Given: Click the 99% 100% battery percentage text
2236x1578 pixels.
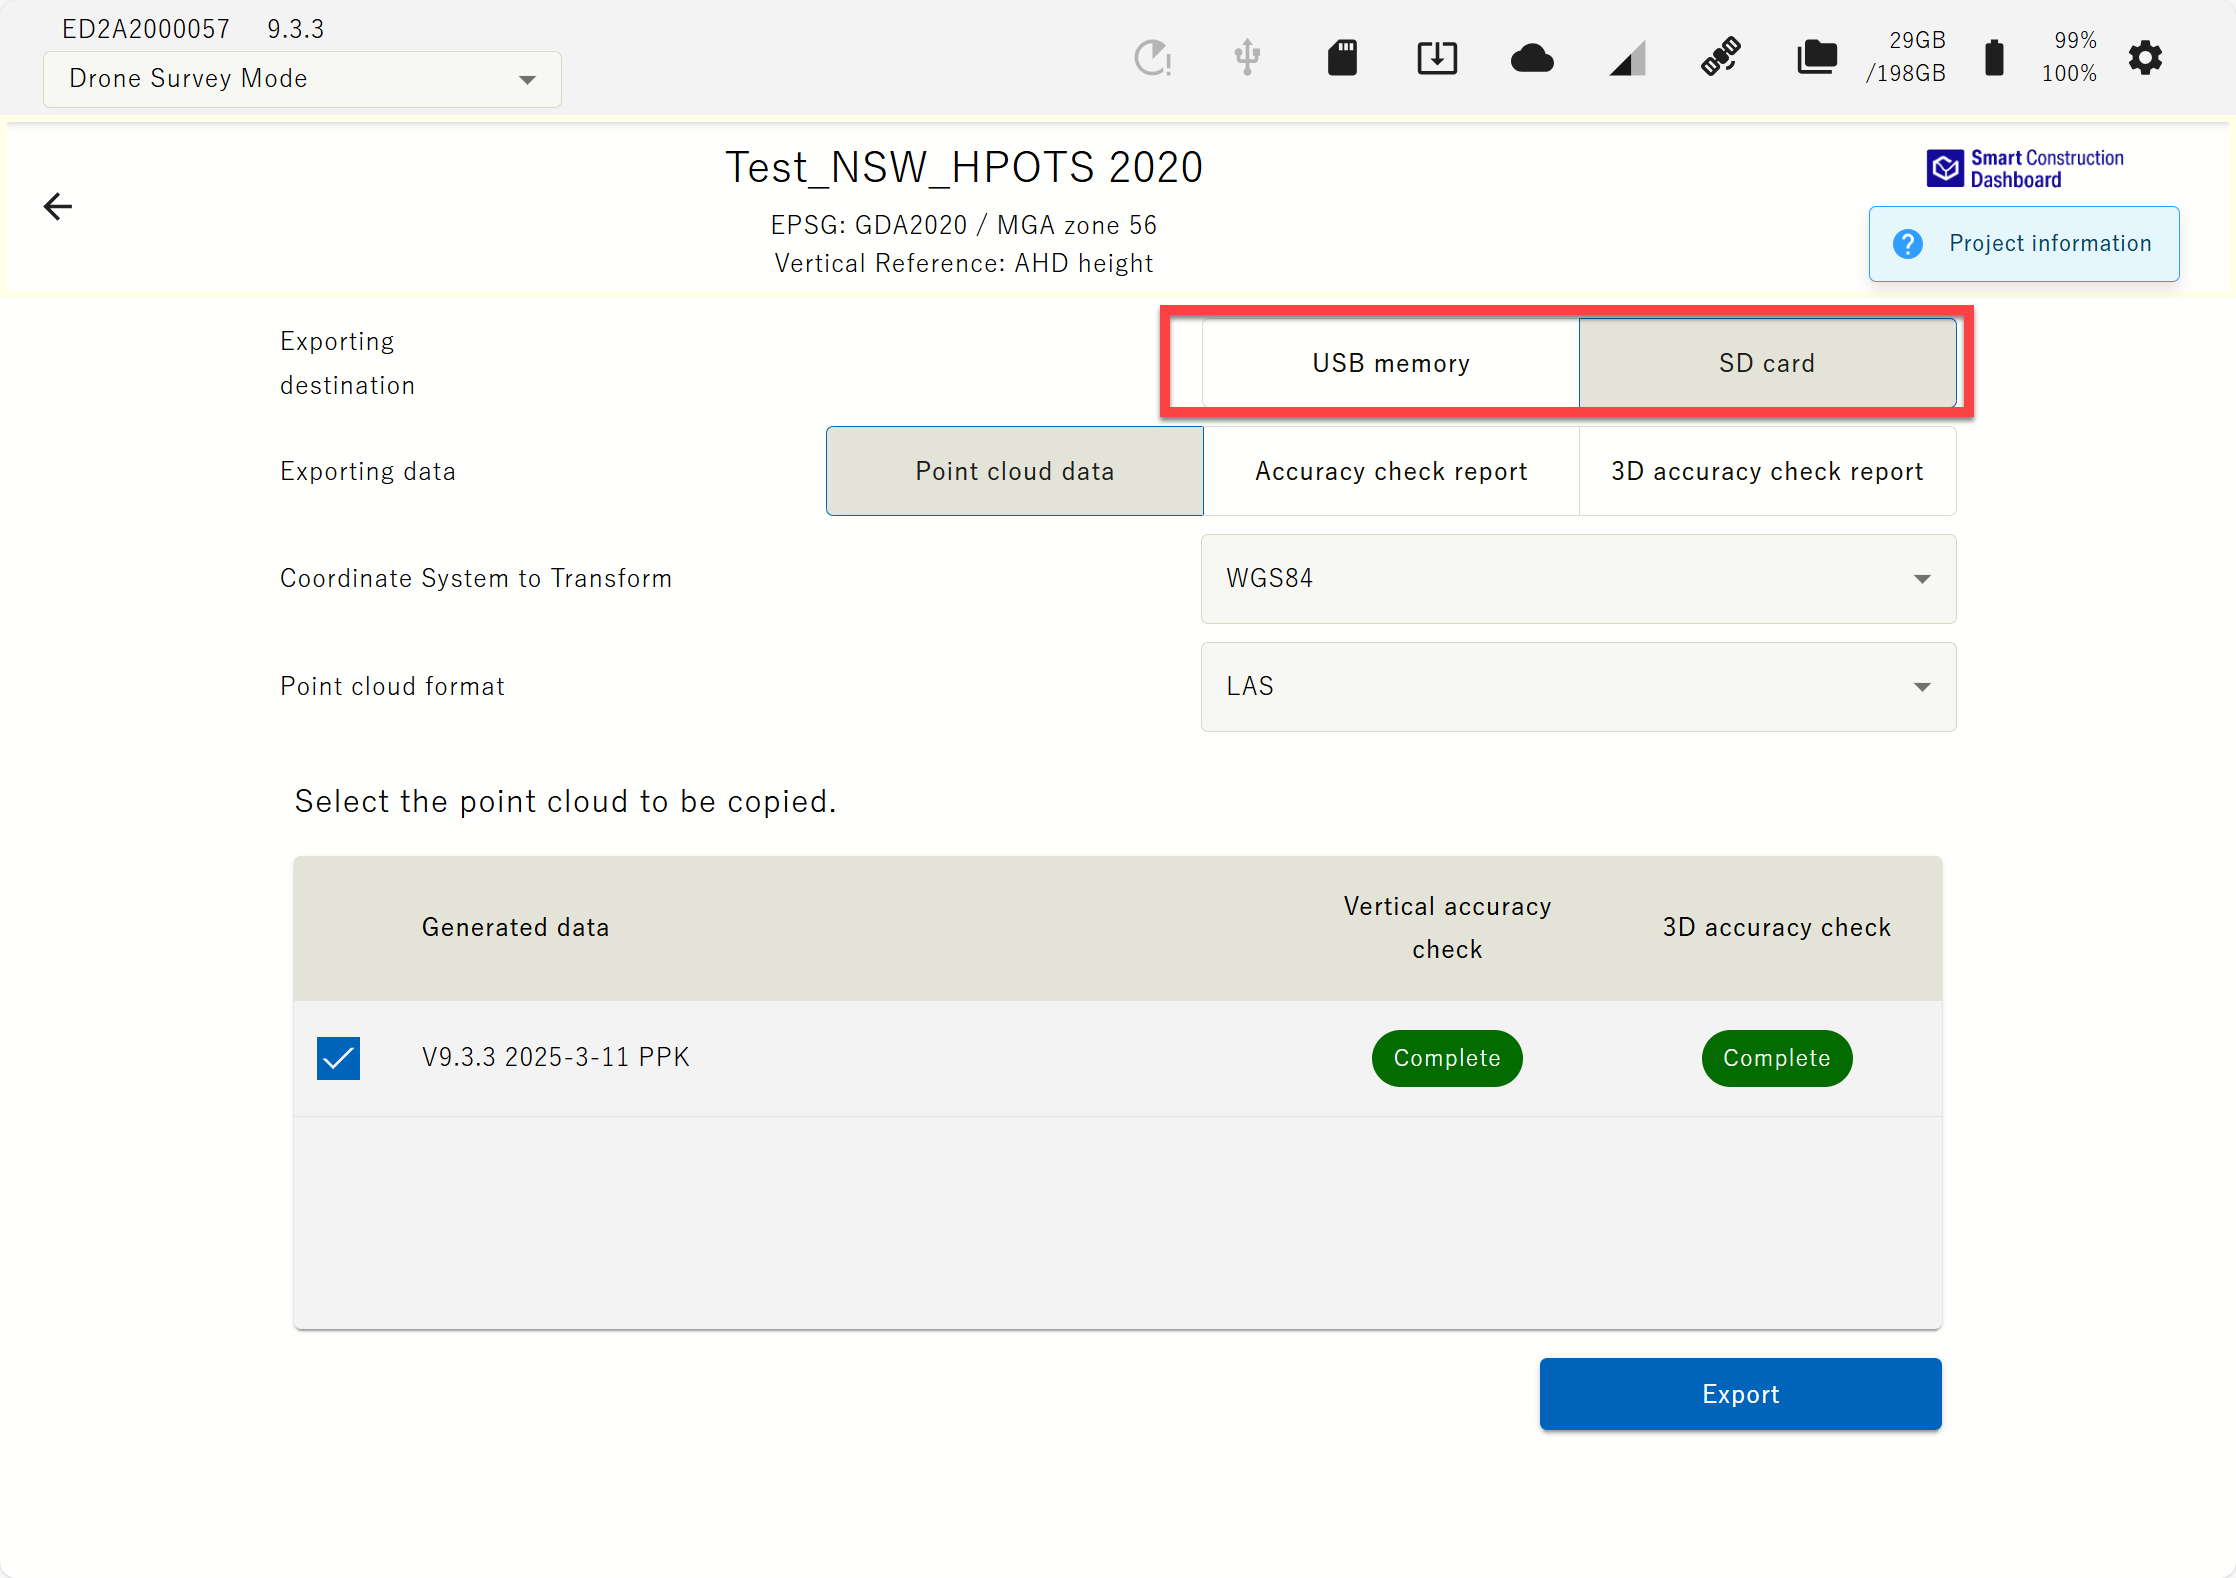Looking at the screenshot, I should point(2069,57).
